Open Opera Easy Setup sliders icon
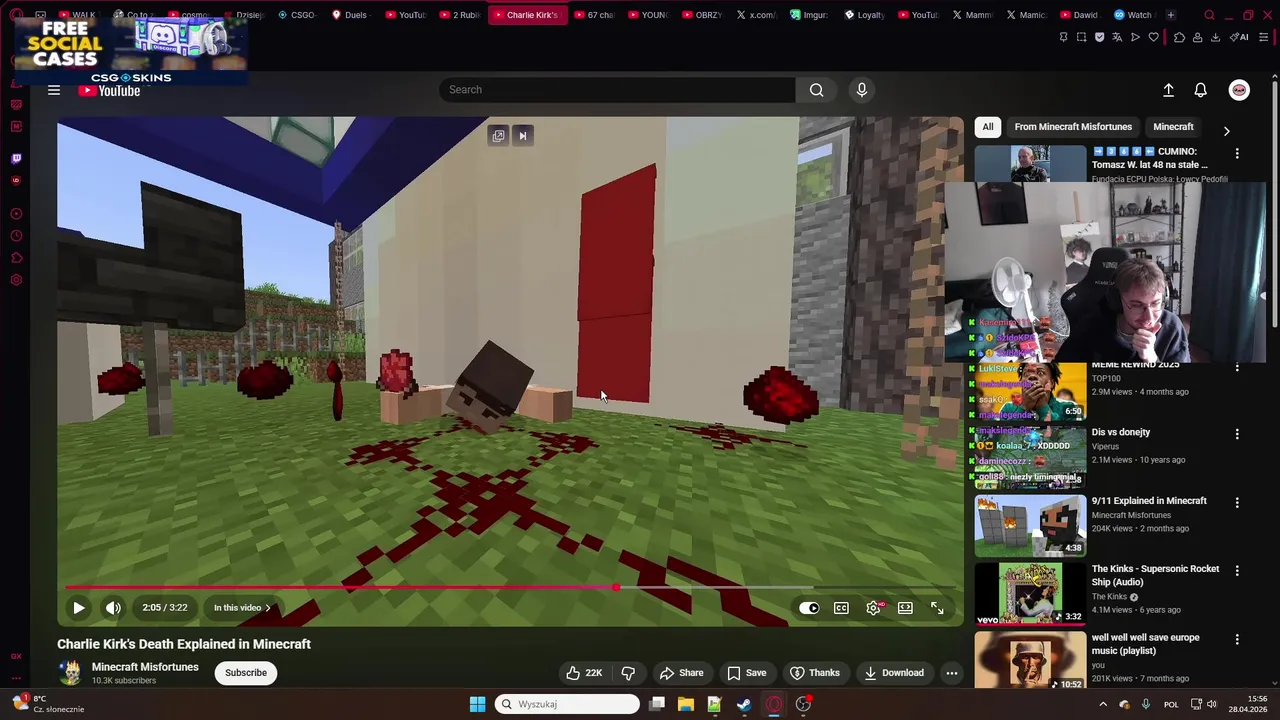1280x720 pixels. click(x=1263, y=37)
